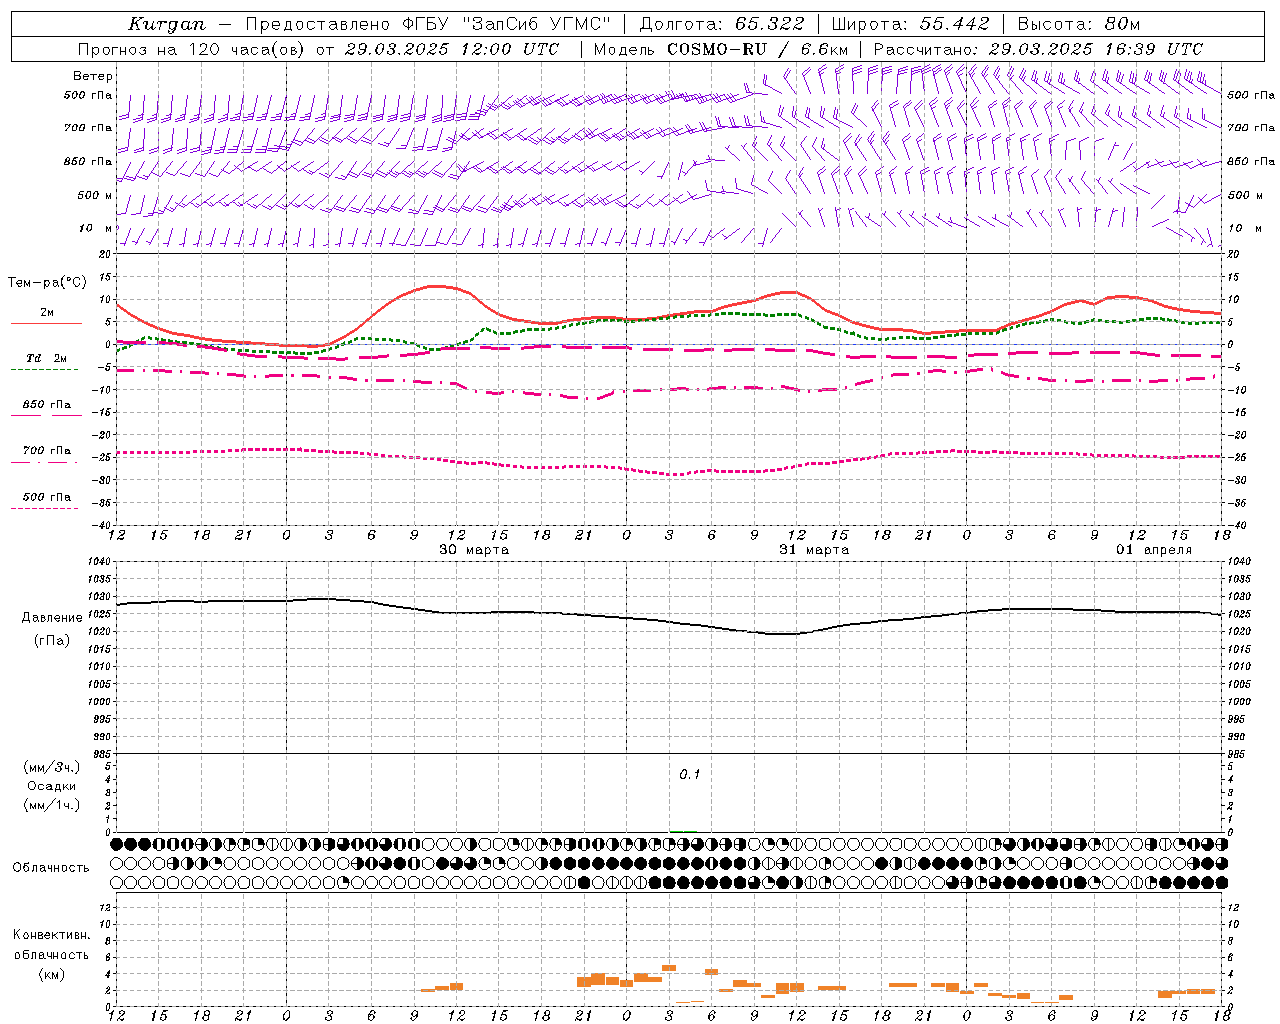
Task: Click the latitude value "Широта: 55.442"
Action: [x=911, y=24]
